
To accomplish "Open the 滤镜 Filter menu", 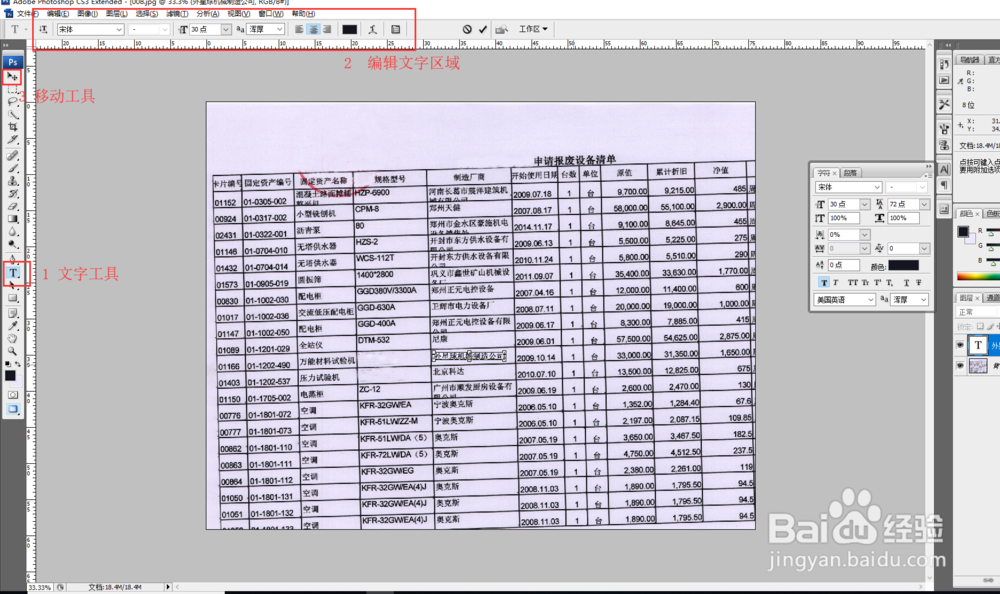I will tap(177, 13).
